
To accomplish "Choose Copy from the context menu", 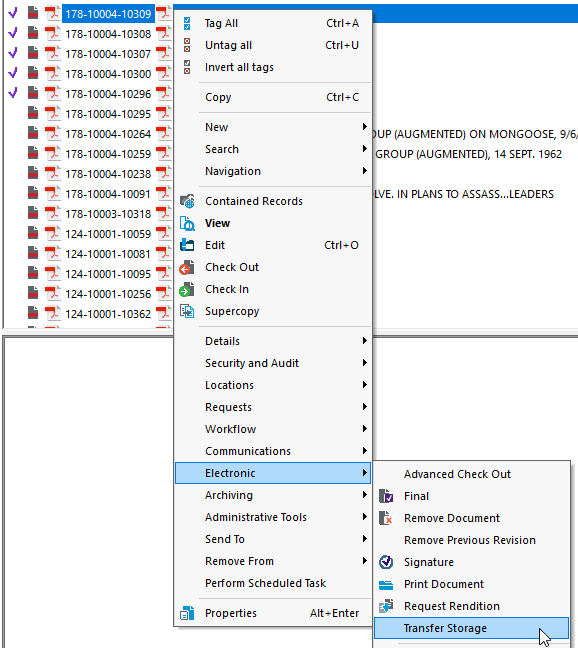I will tap(273, 97).
